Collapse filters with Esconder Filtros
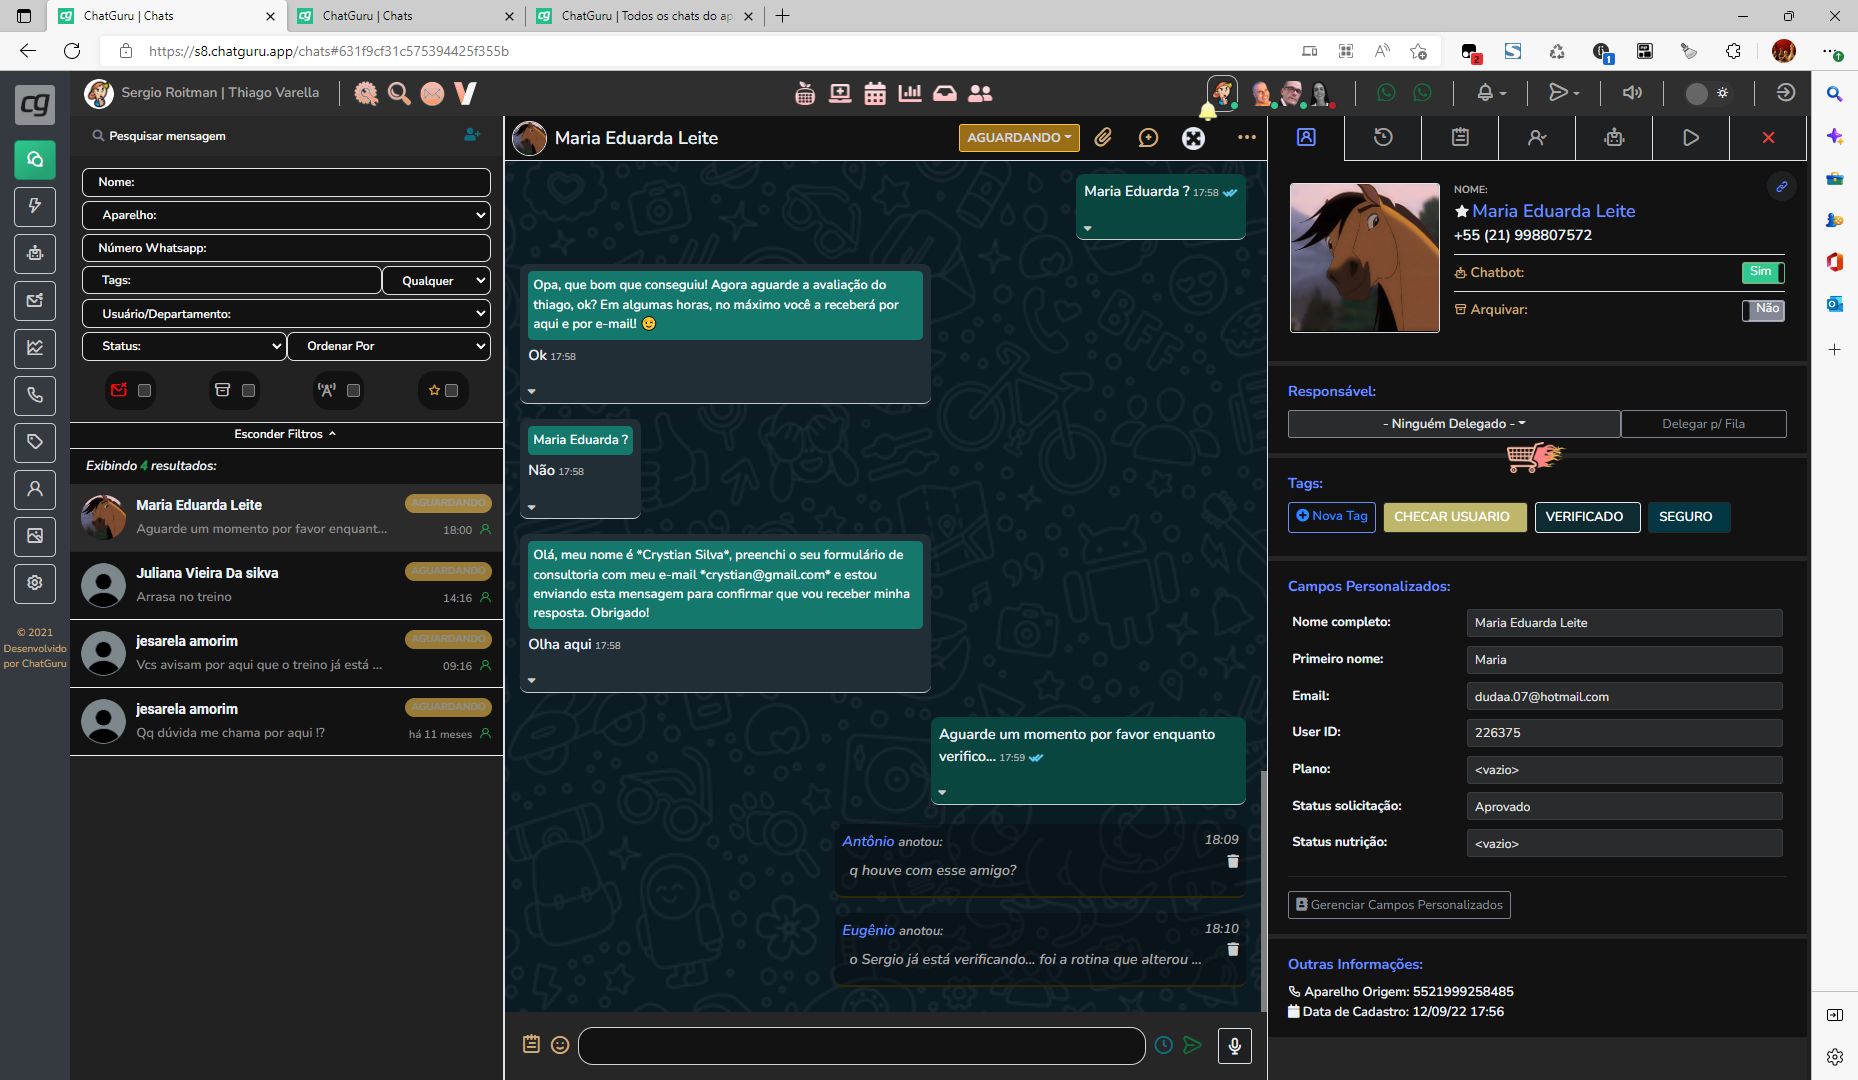1858x1080 pixels. 285,434
